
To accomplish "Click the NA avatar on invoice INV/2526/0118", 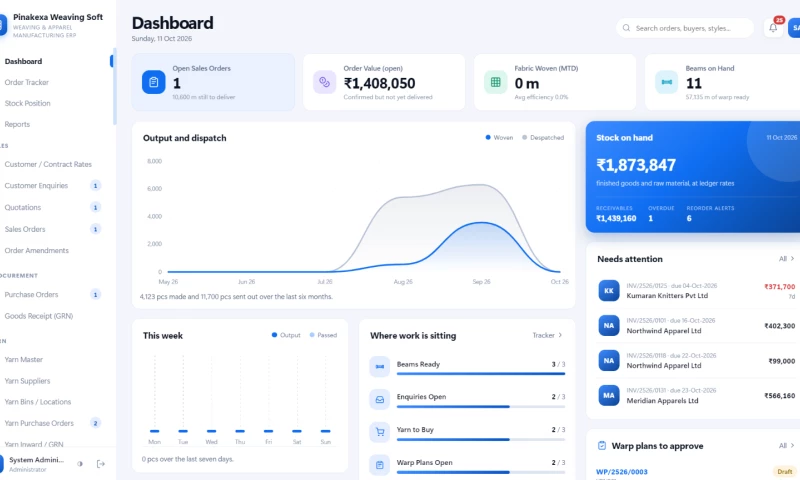I will click(x=609, y=361).
